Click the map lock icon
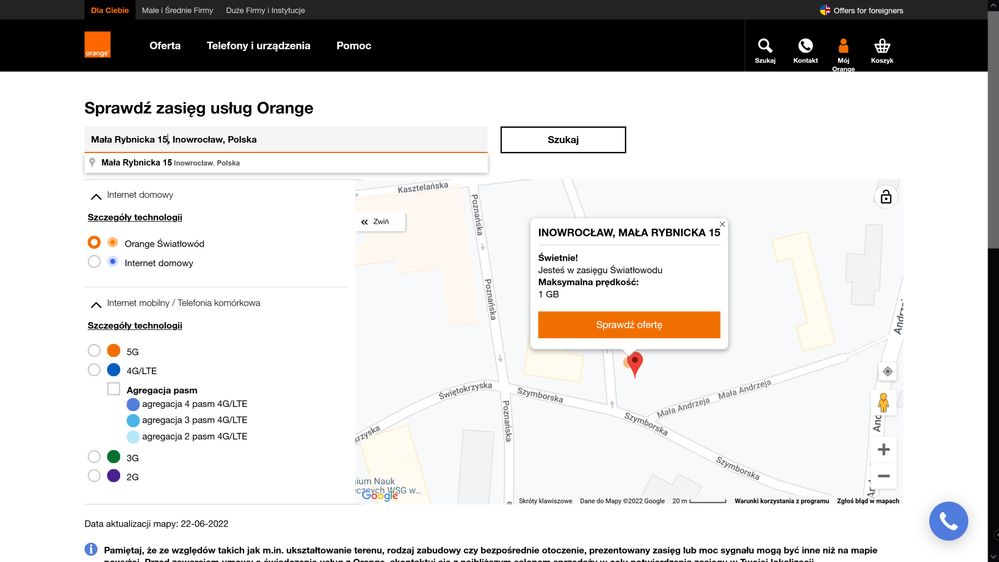The image size is (999, 562). click(886, 197)
